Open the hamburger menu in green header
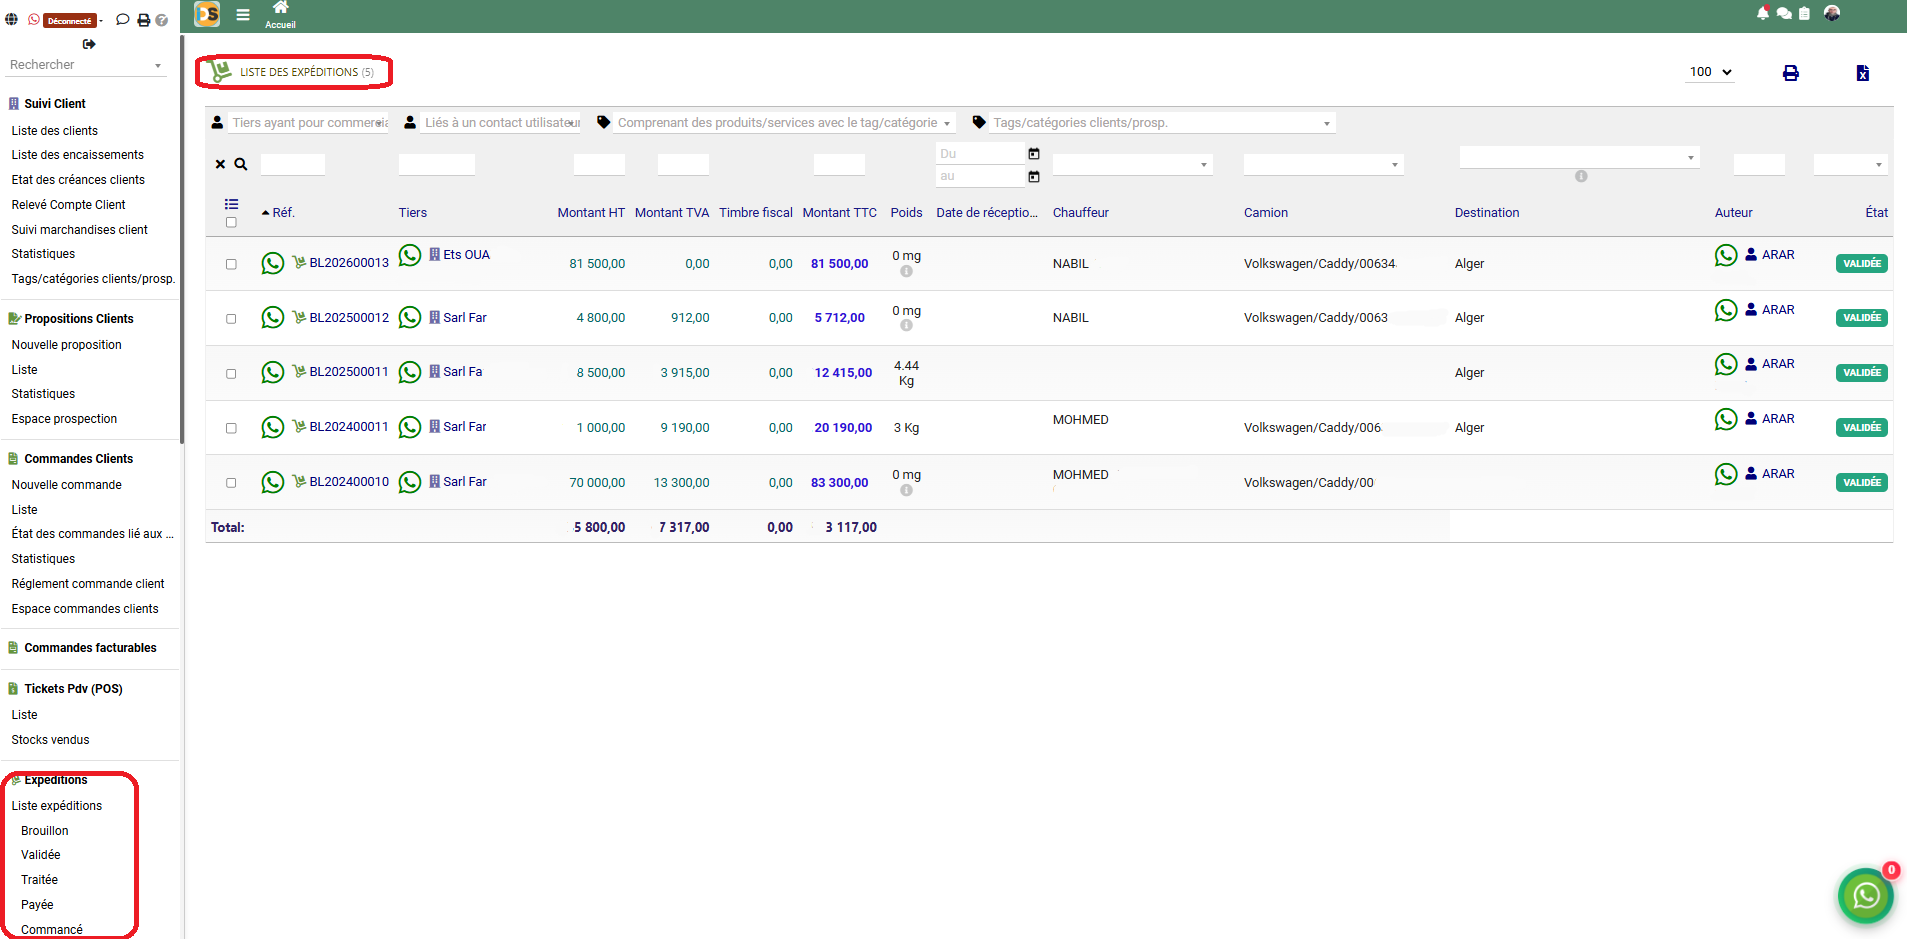 (x=243, y=15)
